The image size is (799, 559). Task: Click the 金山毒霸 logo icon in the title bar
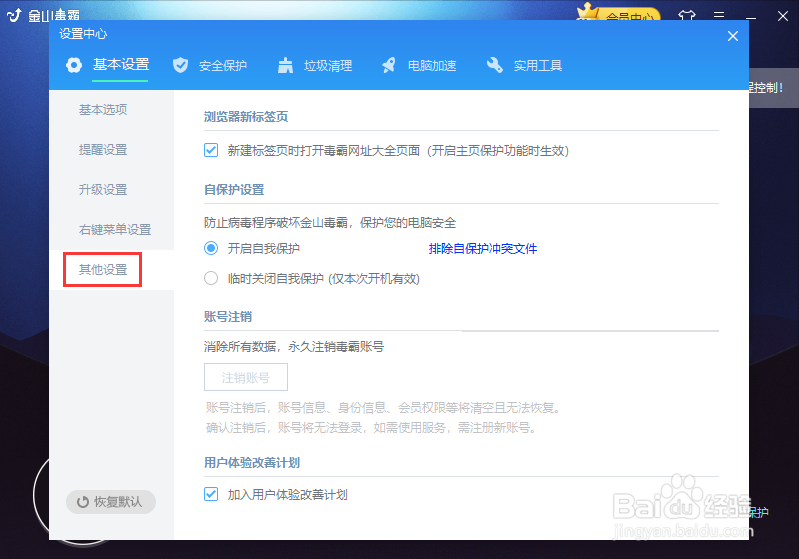[x=14, y=15]
